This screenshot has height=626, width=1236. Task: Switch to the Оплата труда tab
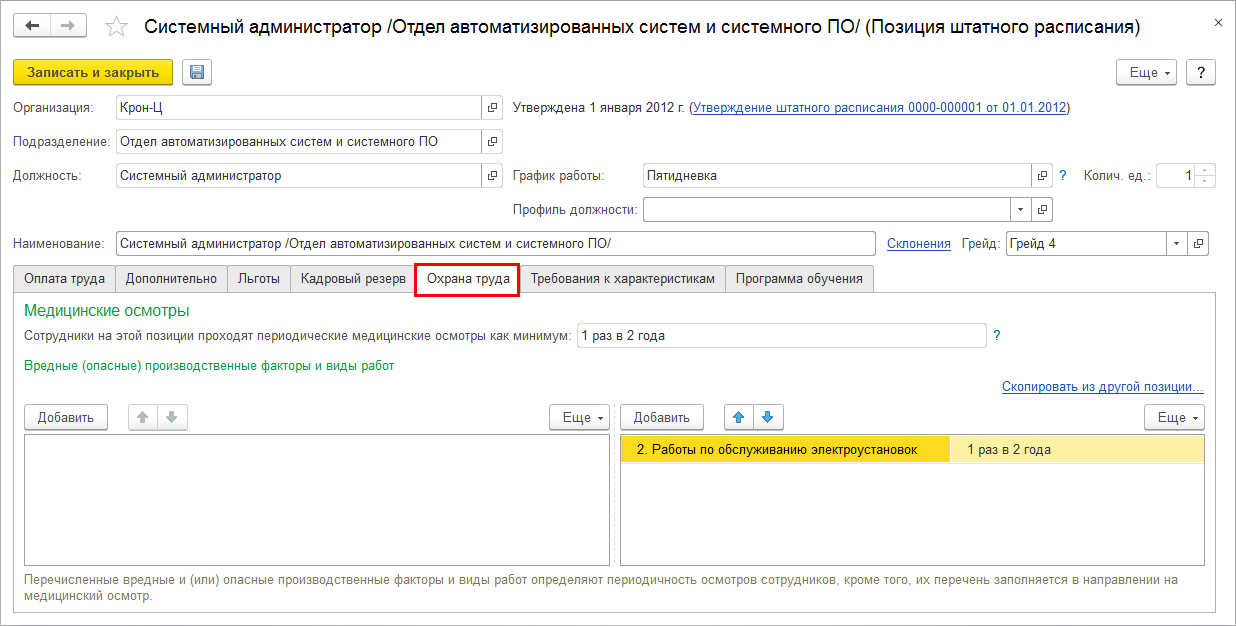64,279
